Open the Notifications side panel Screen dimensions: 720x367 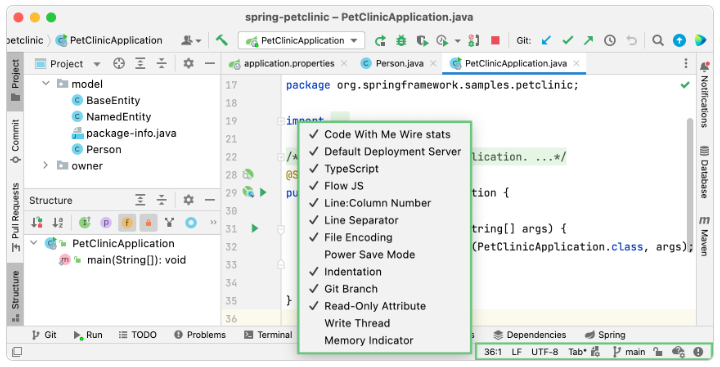[704, 94]
